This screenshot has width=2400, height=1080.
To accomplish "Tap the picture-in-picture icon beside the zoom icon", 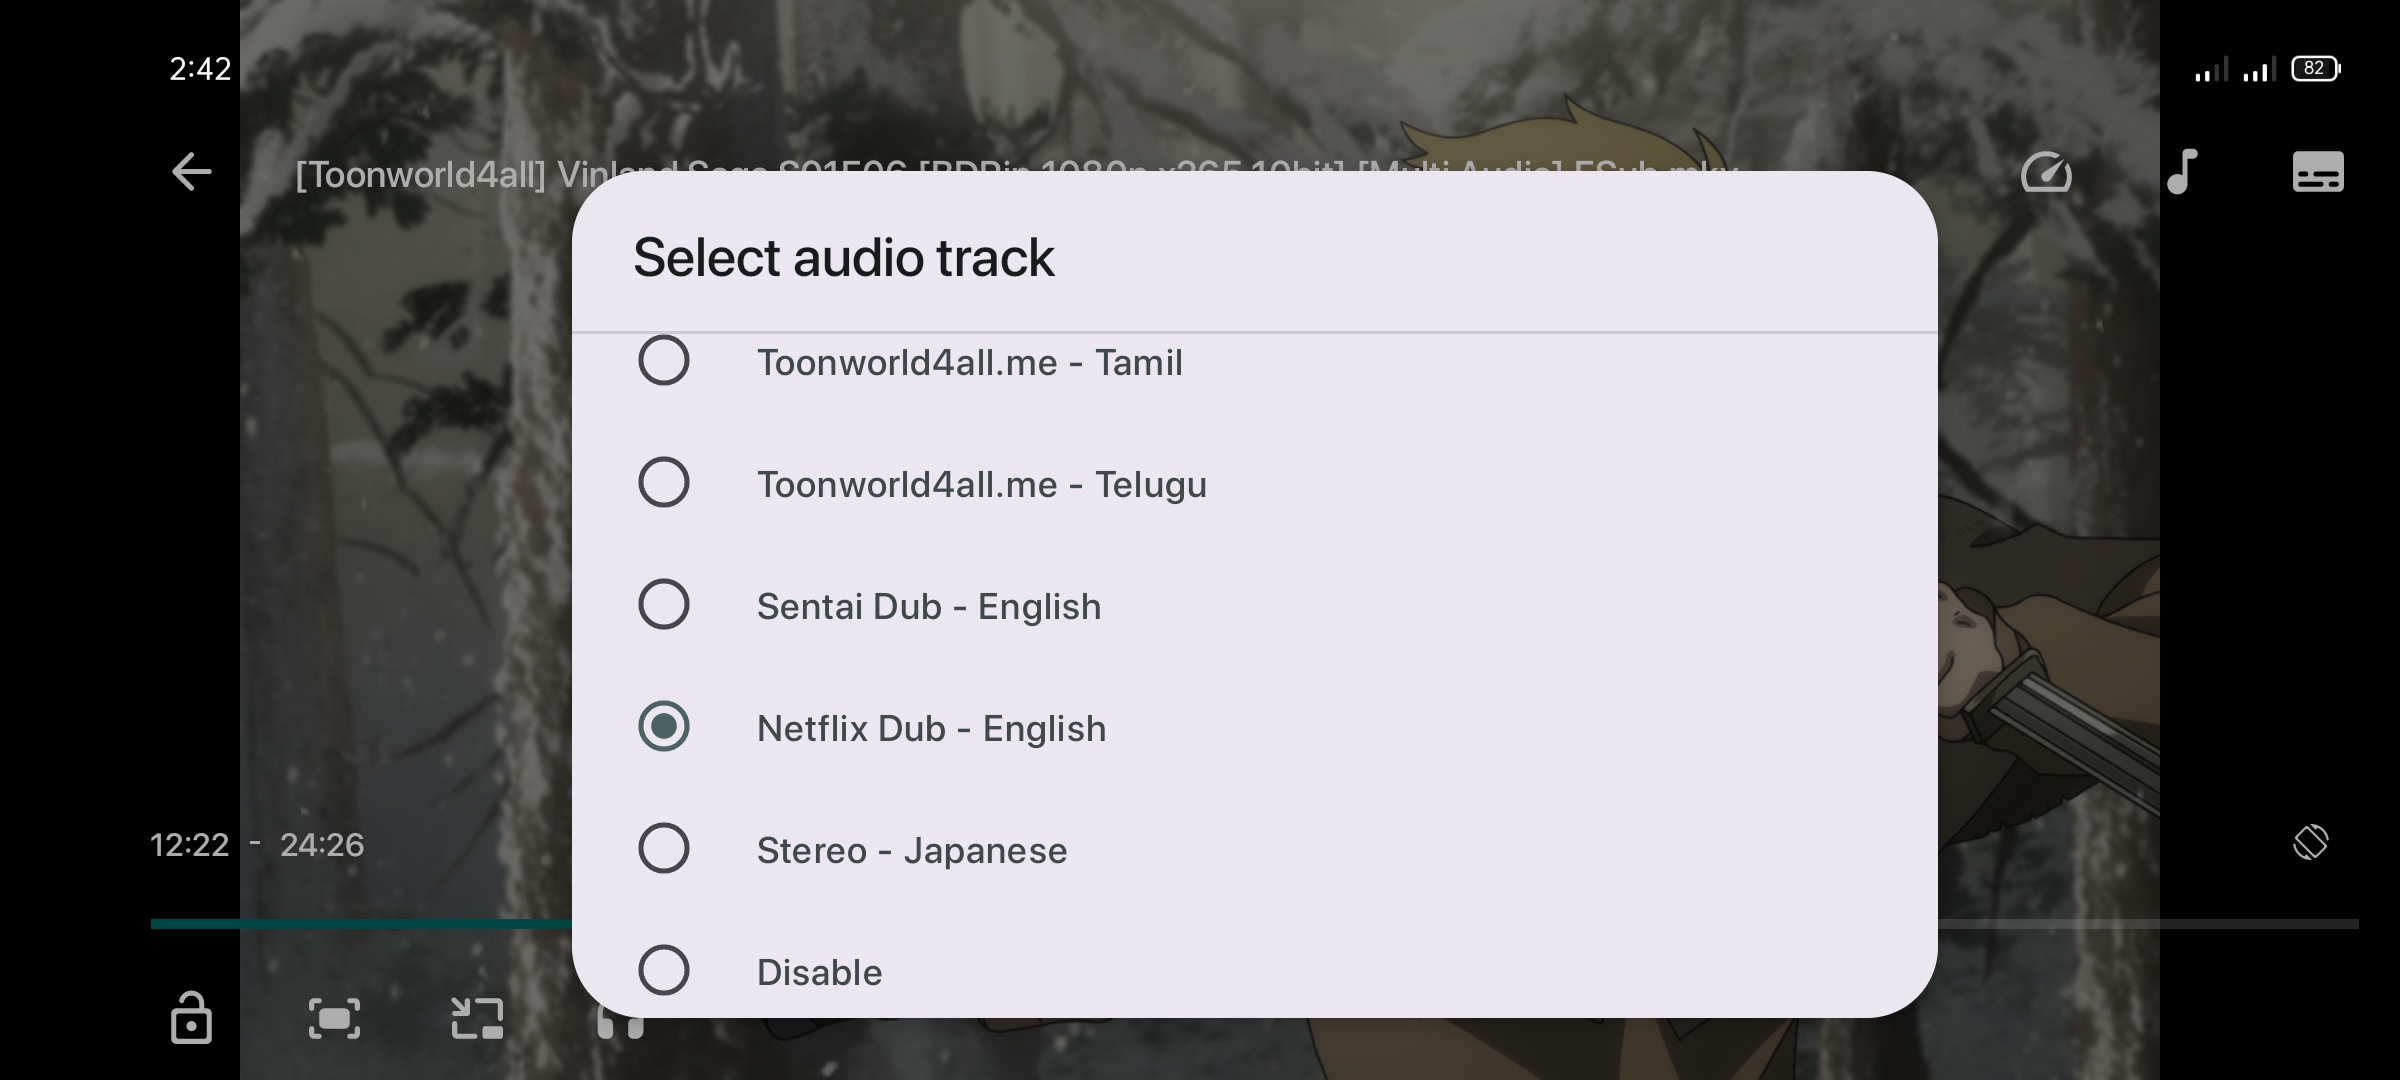I will 477,1018.
